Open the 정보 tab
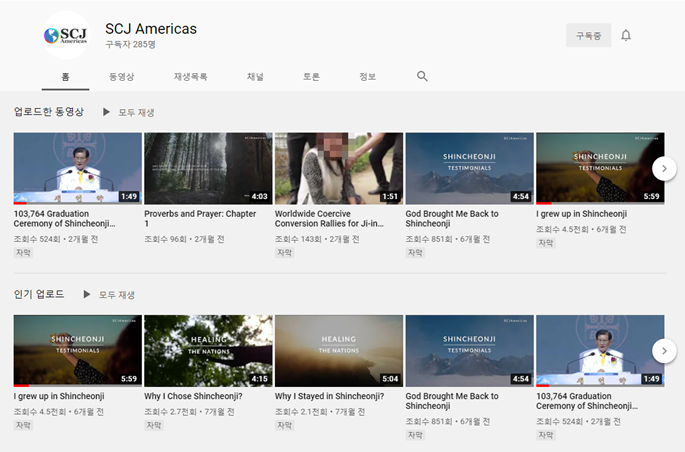Viewport: 685px width, 452px height. point(367,77)
